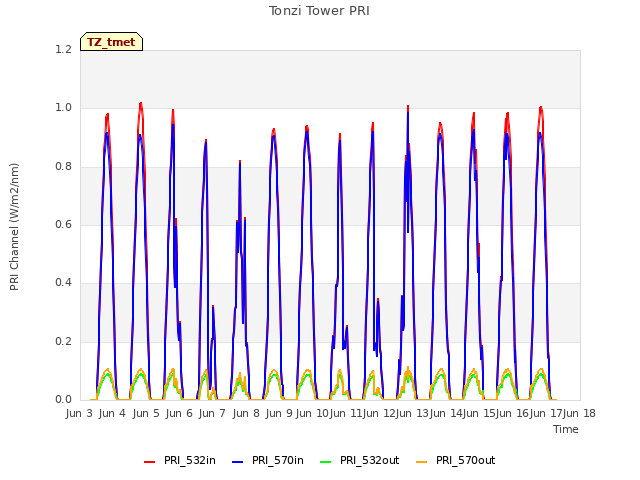Screen dimensions: 640x480
Task: Click the 1.0 y-axis tick label
Action: pos(63,108)
